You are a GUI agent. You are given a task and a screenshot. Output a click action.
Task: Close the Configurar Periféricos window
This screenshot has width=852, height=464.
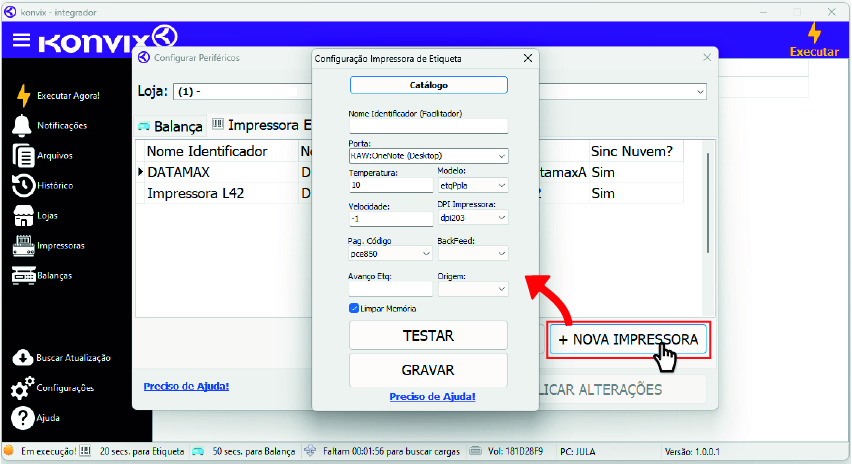coord(707,57)
